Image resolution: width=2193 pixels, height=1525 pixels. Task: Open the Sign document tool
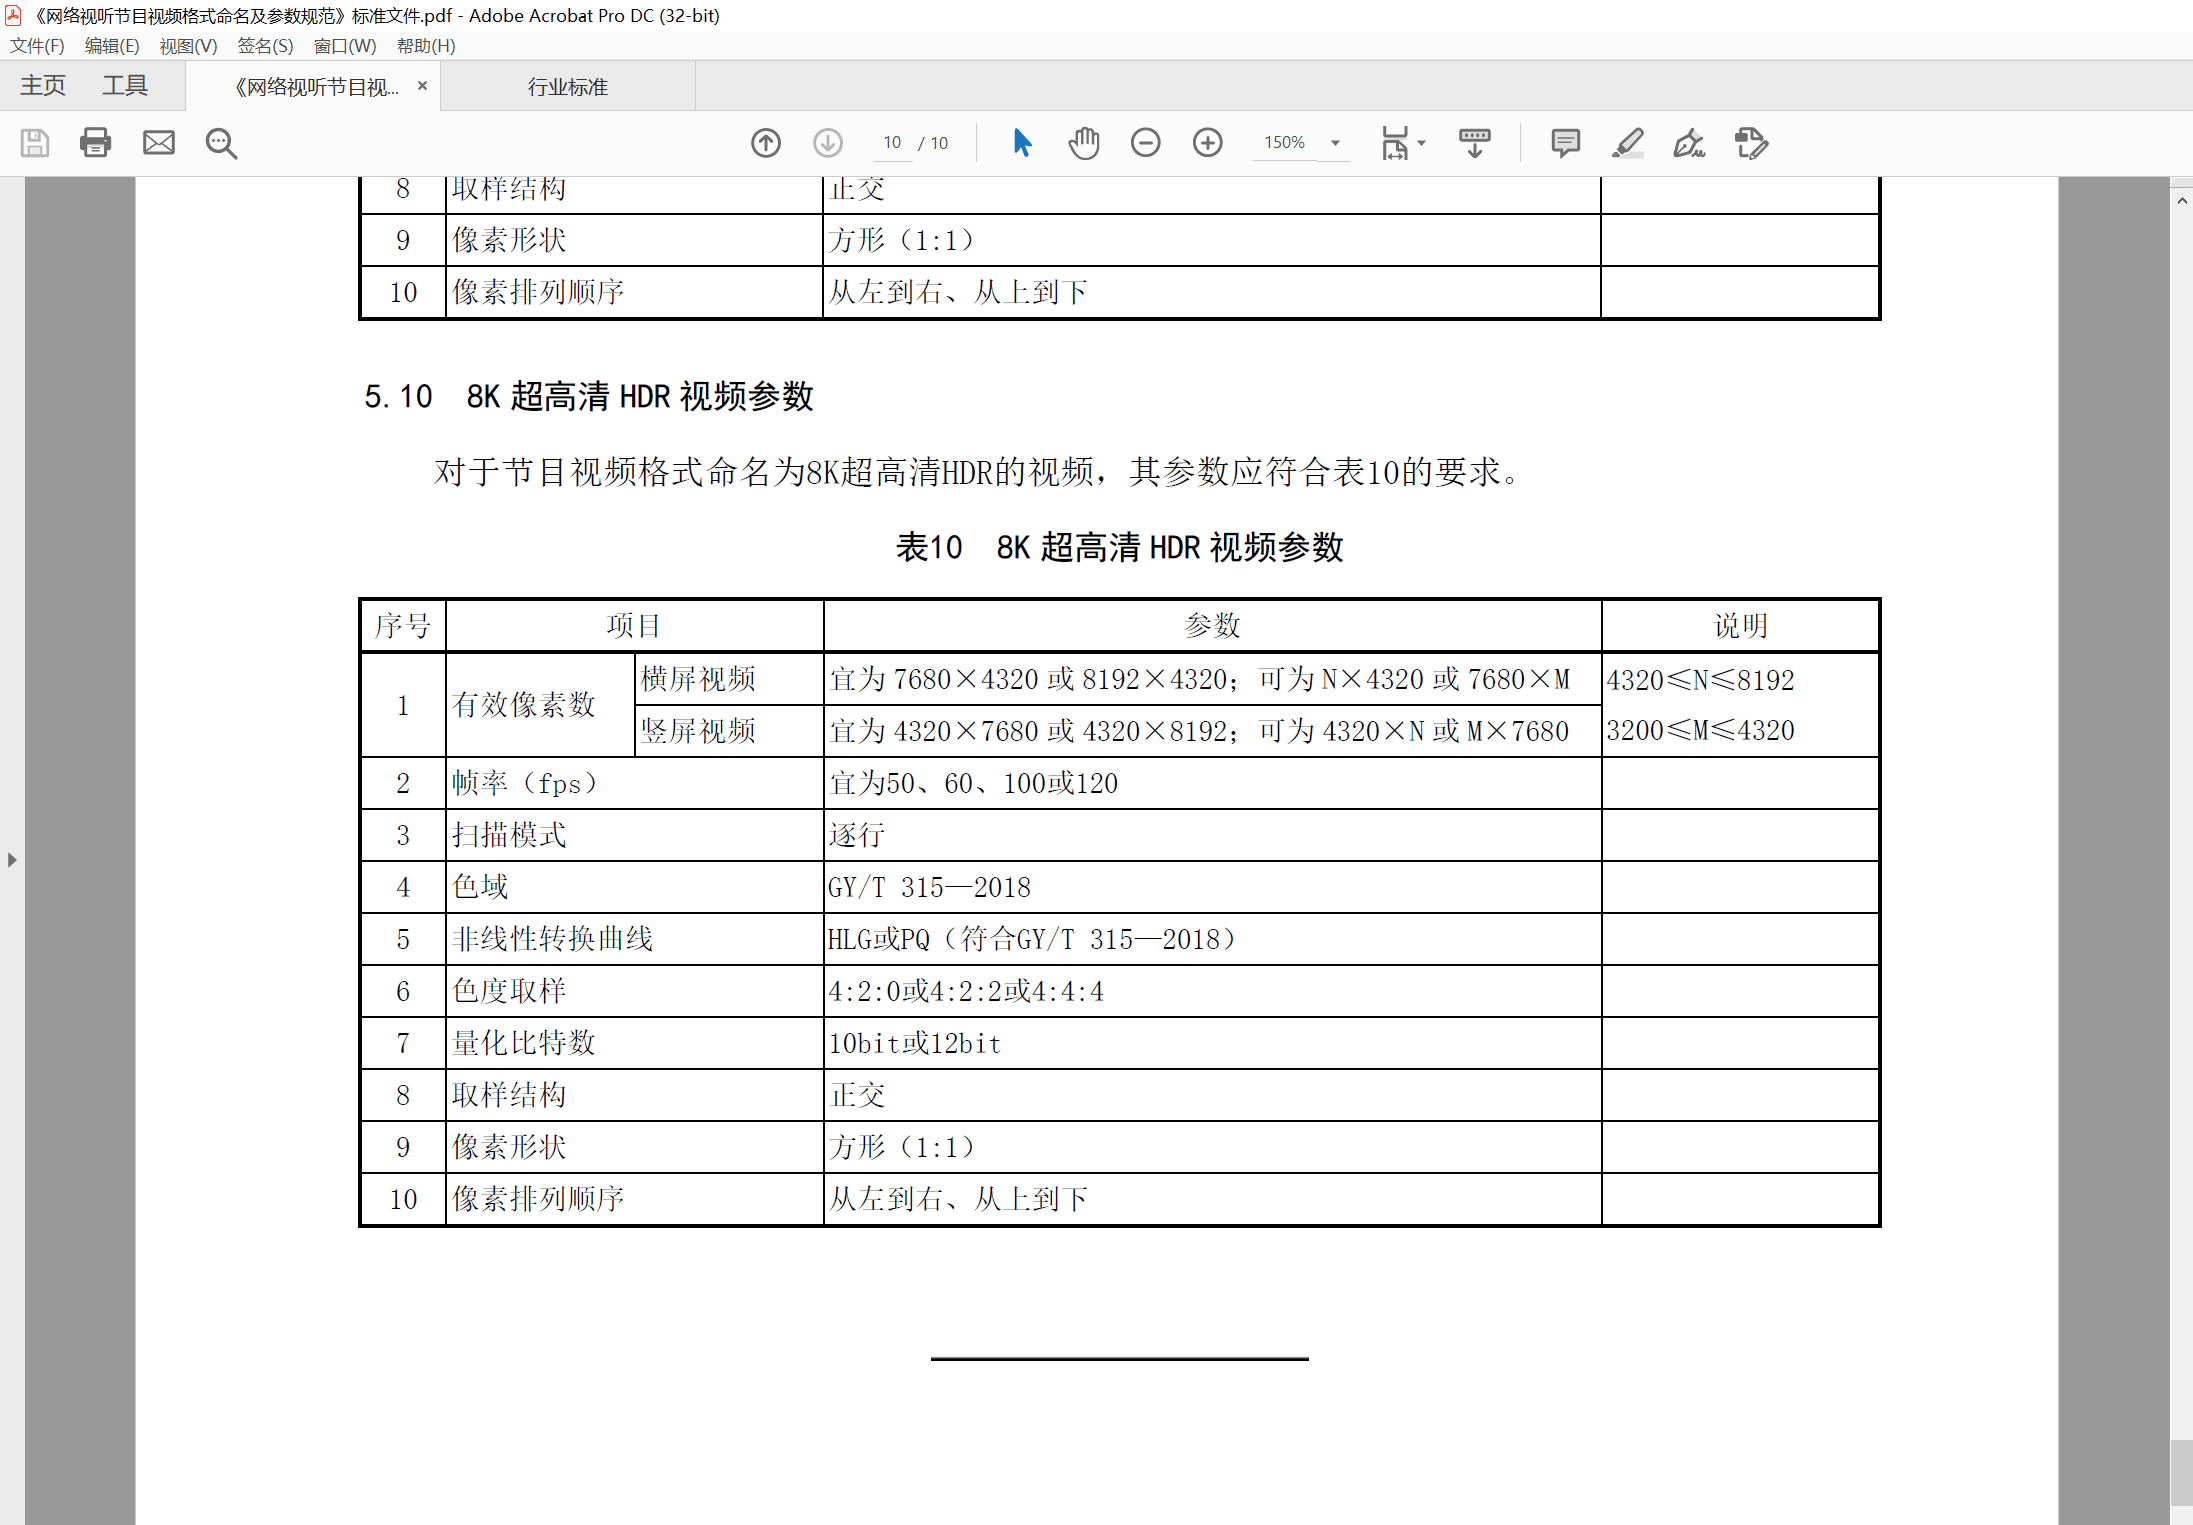pyautogui.click(x=1689, y=143)
